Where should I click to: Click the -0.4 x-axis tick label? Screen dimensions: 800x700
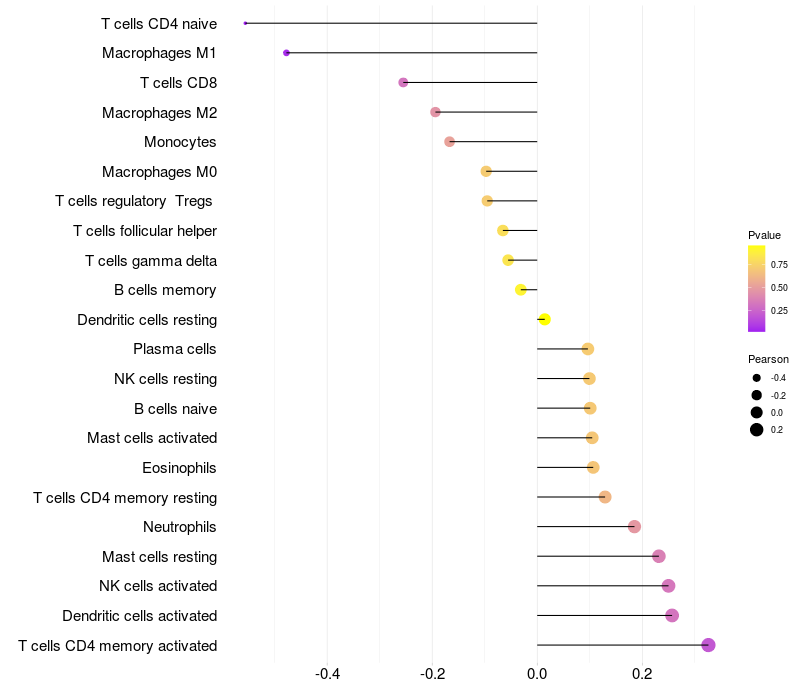pyautogui.click(x=327, y=672)
